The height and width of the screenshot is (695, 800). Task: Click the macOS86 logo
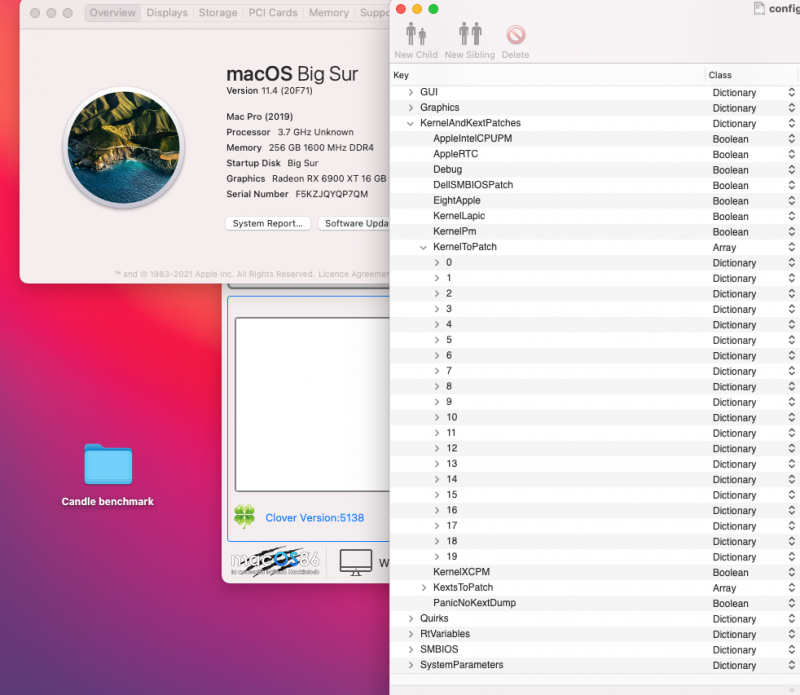tap(275, 562)
